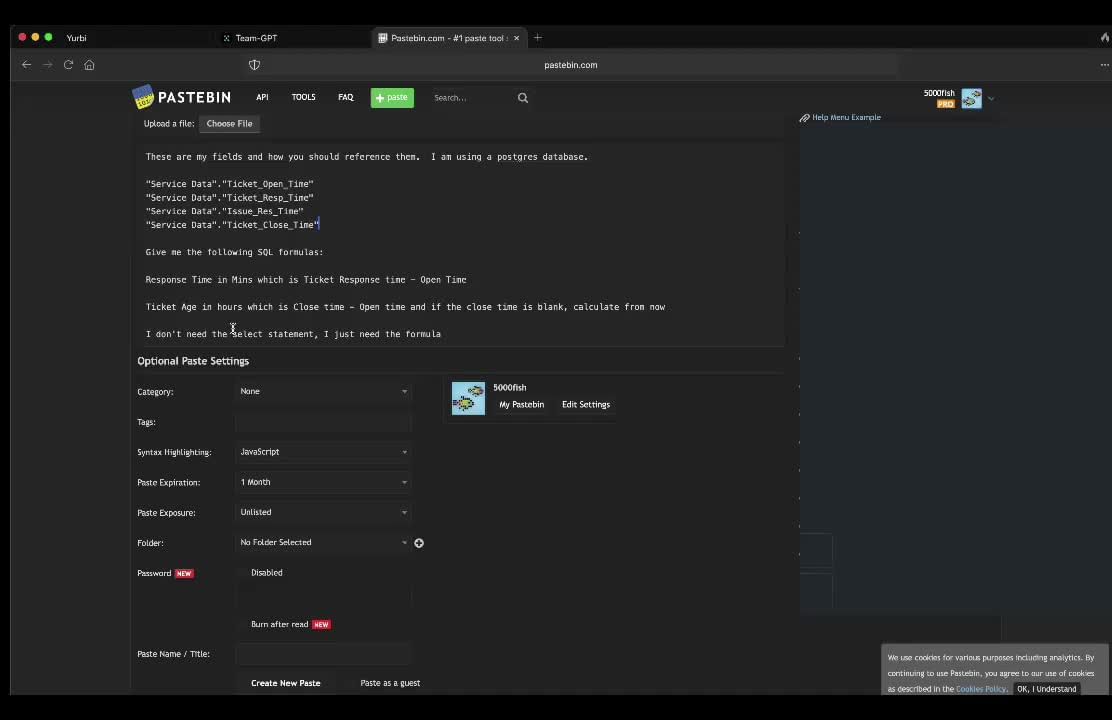This screenshot has width=1112, height=720.
Task: Click the green paste button
Action: [x=392, y=98]
